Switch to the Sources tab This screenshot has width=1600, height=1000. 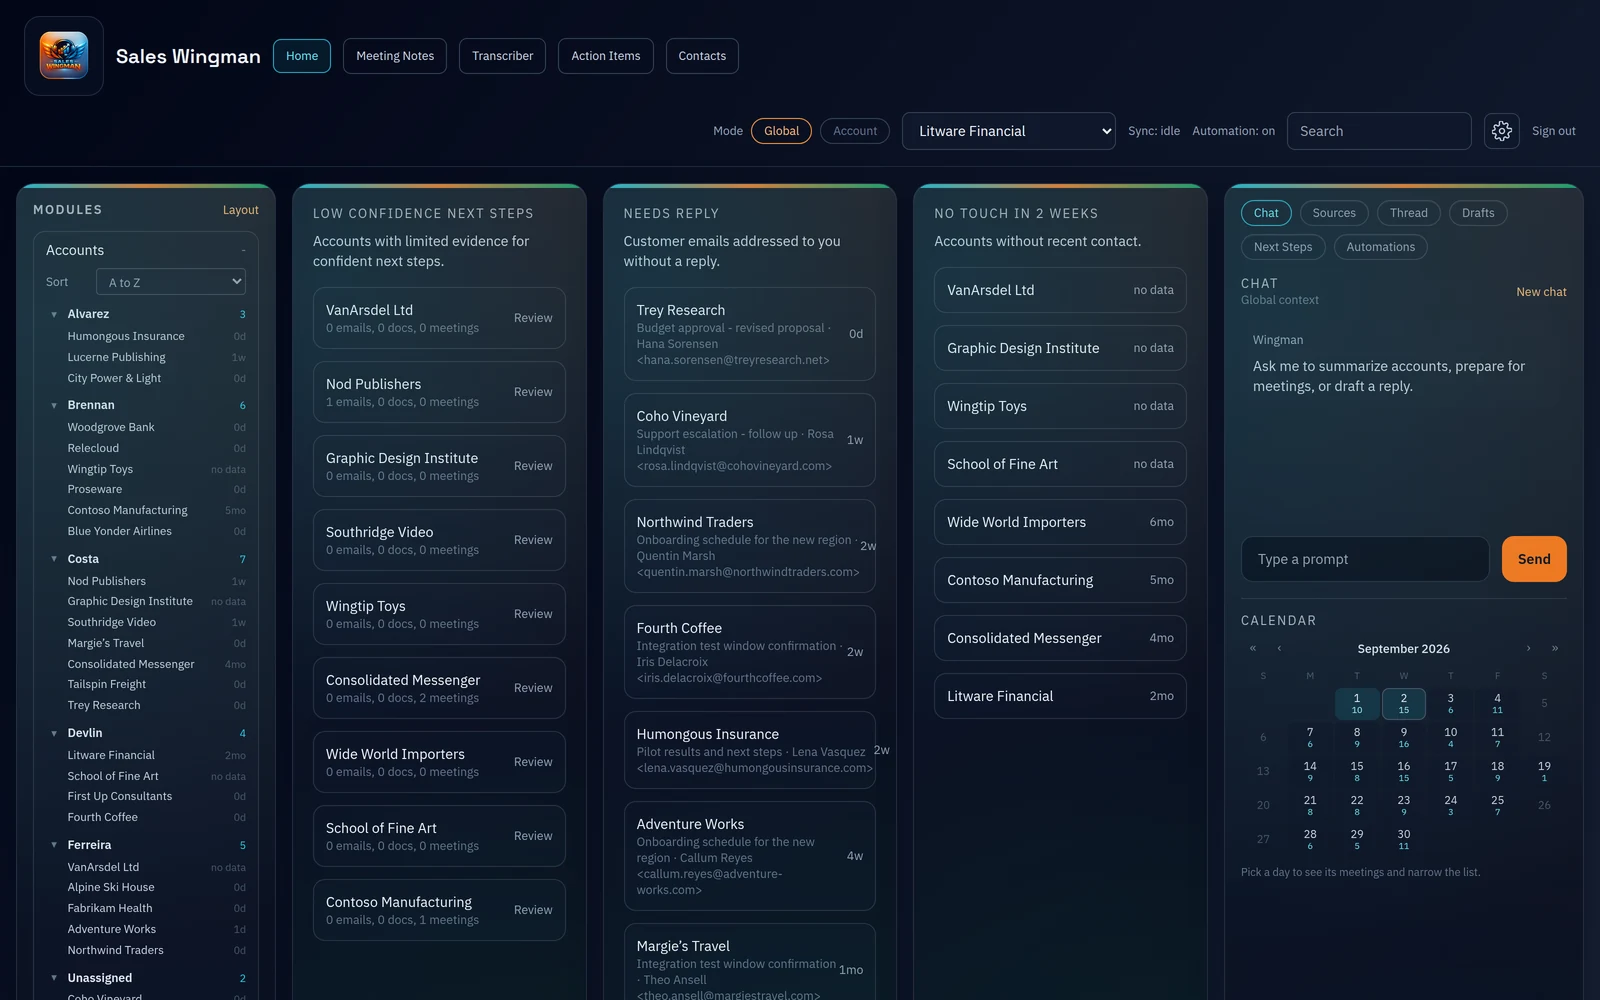[x=1334, y=213]
